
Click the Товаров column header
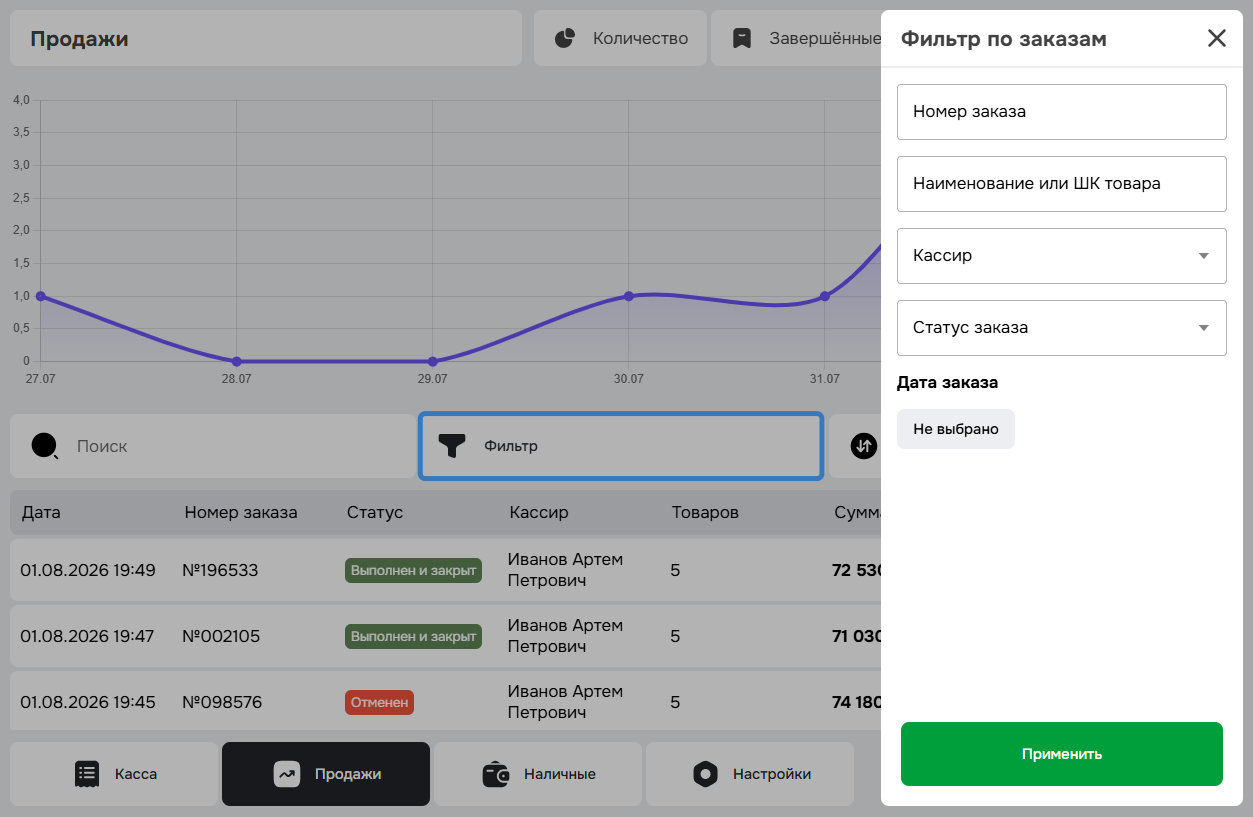[705, 513]
